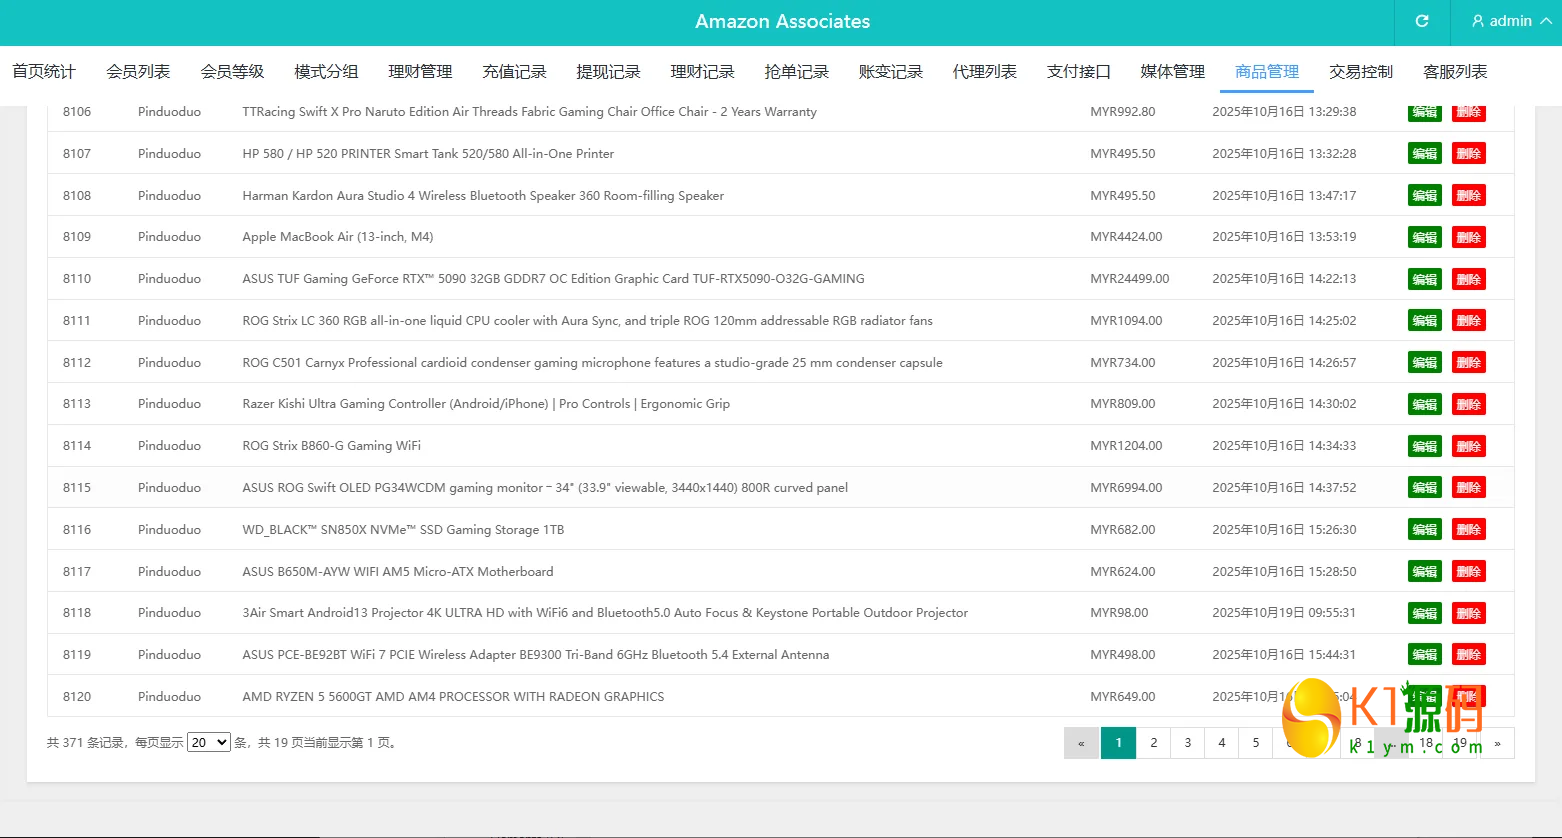Click the admin user icon in the top bar
This screenshot has height=838, width=1562.
pyautogui.click(x=1477, y=21)
